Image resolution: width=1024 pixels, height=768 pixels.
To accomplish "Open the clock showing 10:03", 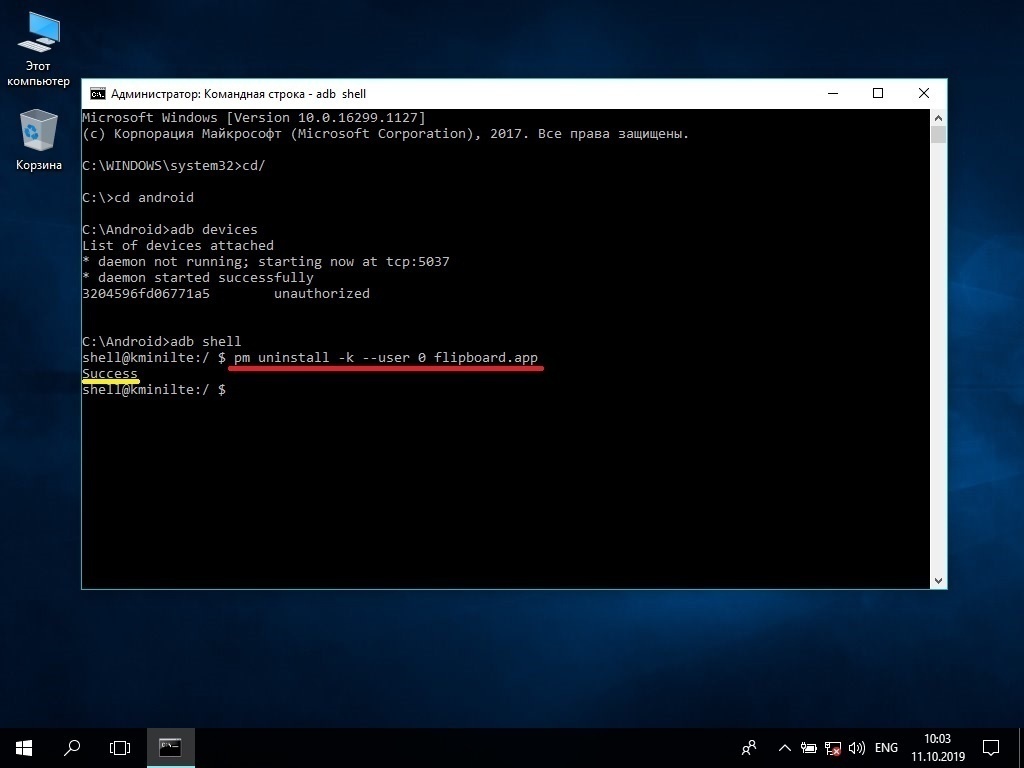I will coord(938,748).
